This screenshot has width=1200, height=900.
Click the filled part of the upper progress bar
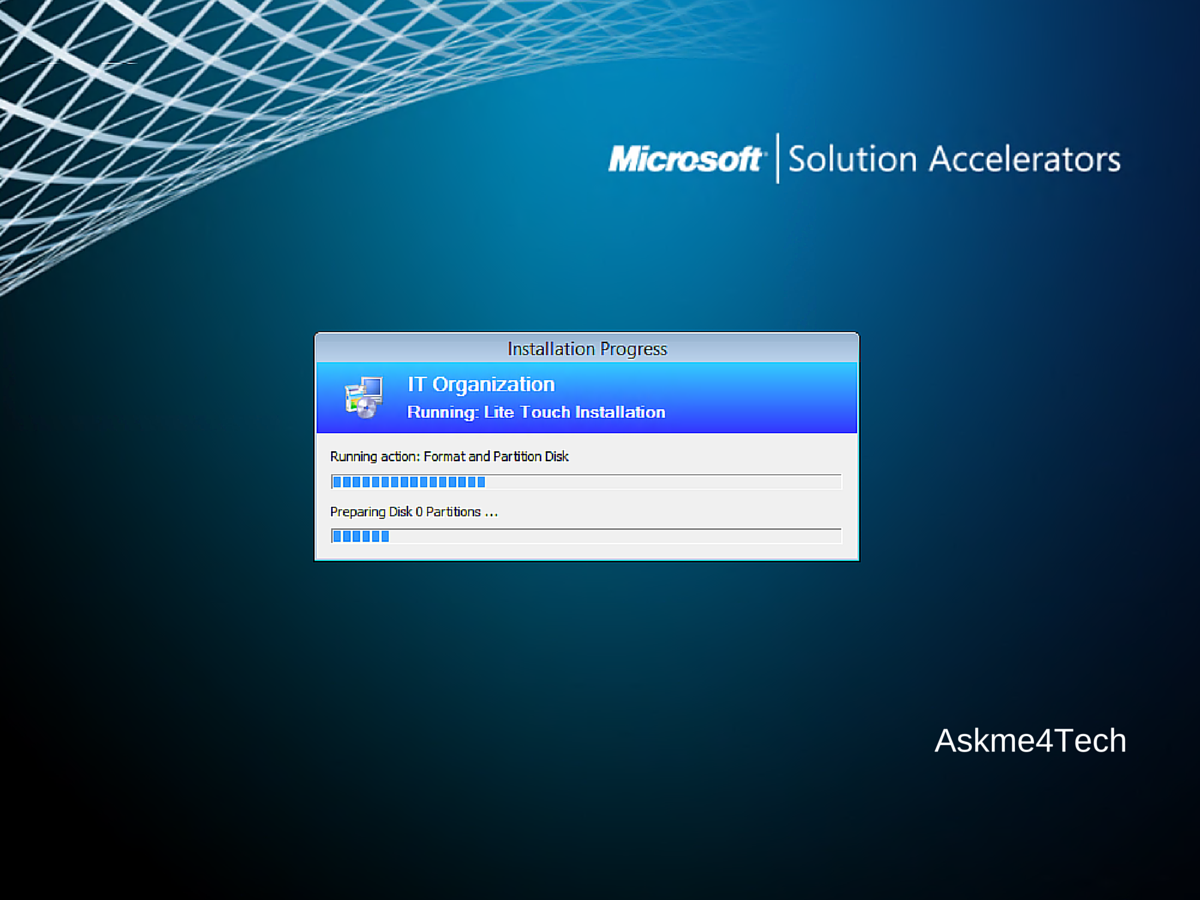[x=408, y=482]
